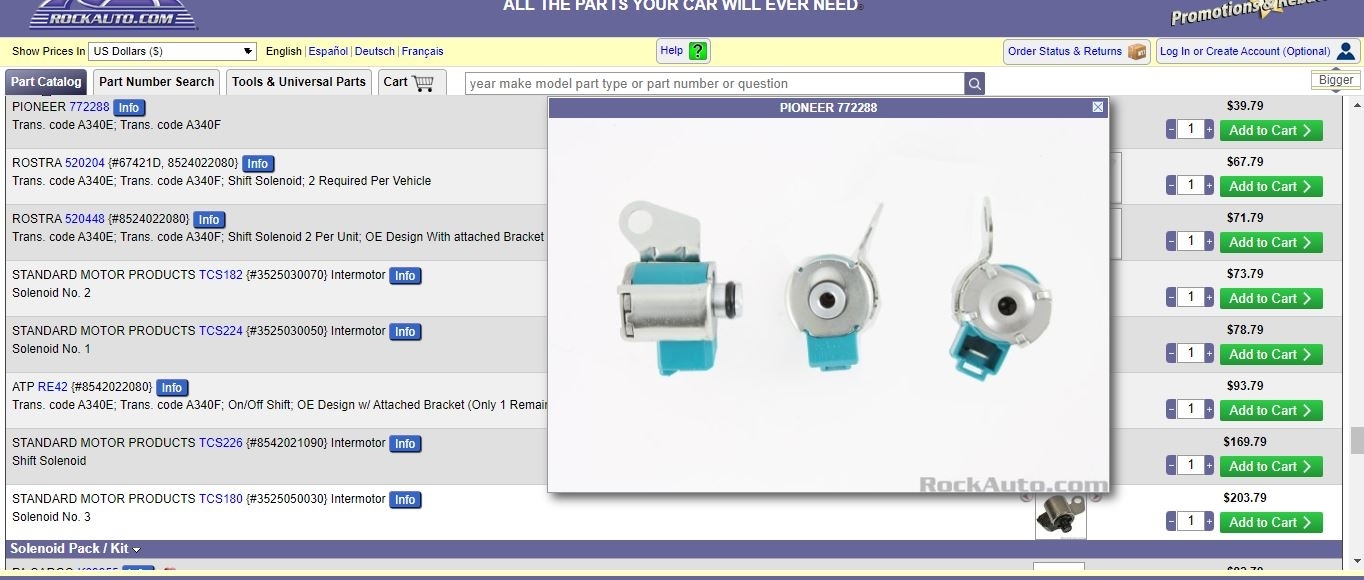This screenshot has width=1364, height=580.
Task: Click quantity field for $203.79 item
Action: (x=1190, y=522)
